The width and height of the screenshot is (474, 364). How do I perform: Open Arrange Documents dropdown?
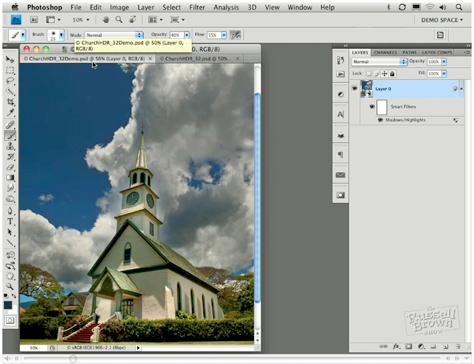156,20
